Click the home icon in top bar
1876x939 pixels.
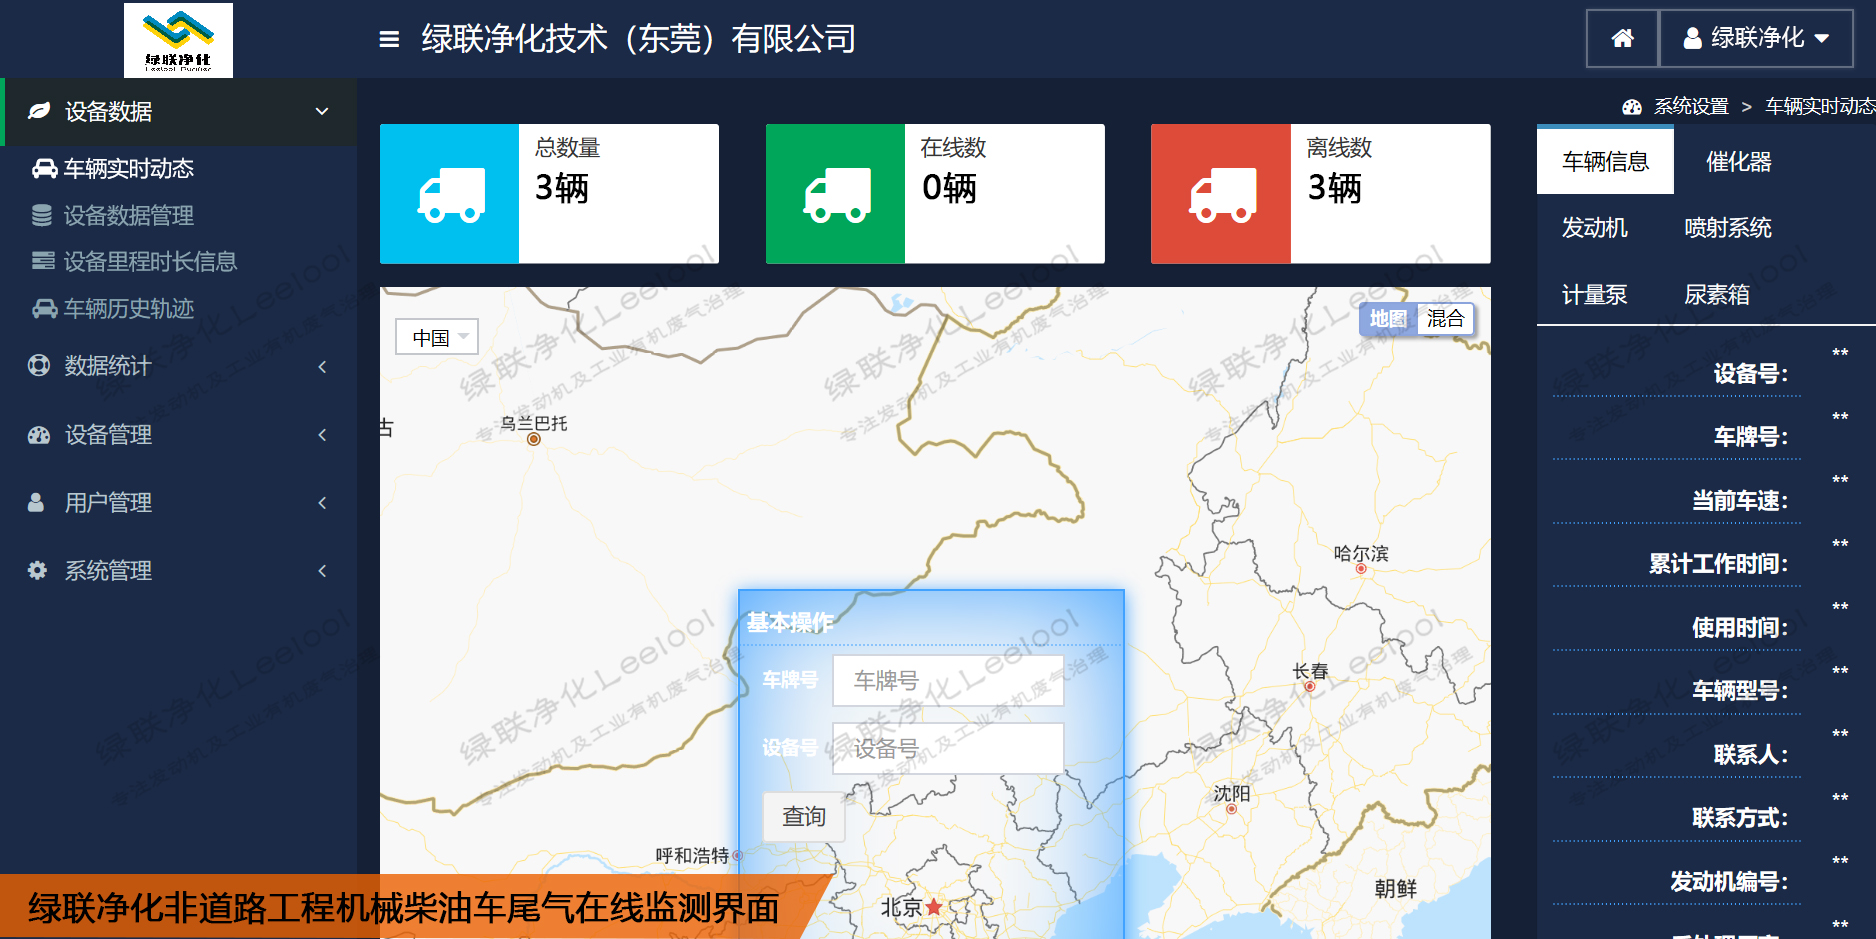point(1621,37)
